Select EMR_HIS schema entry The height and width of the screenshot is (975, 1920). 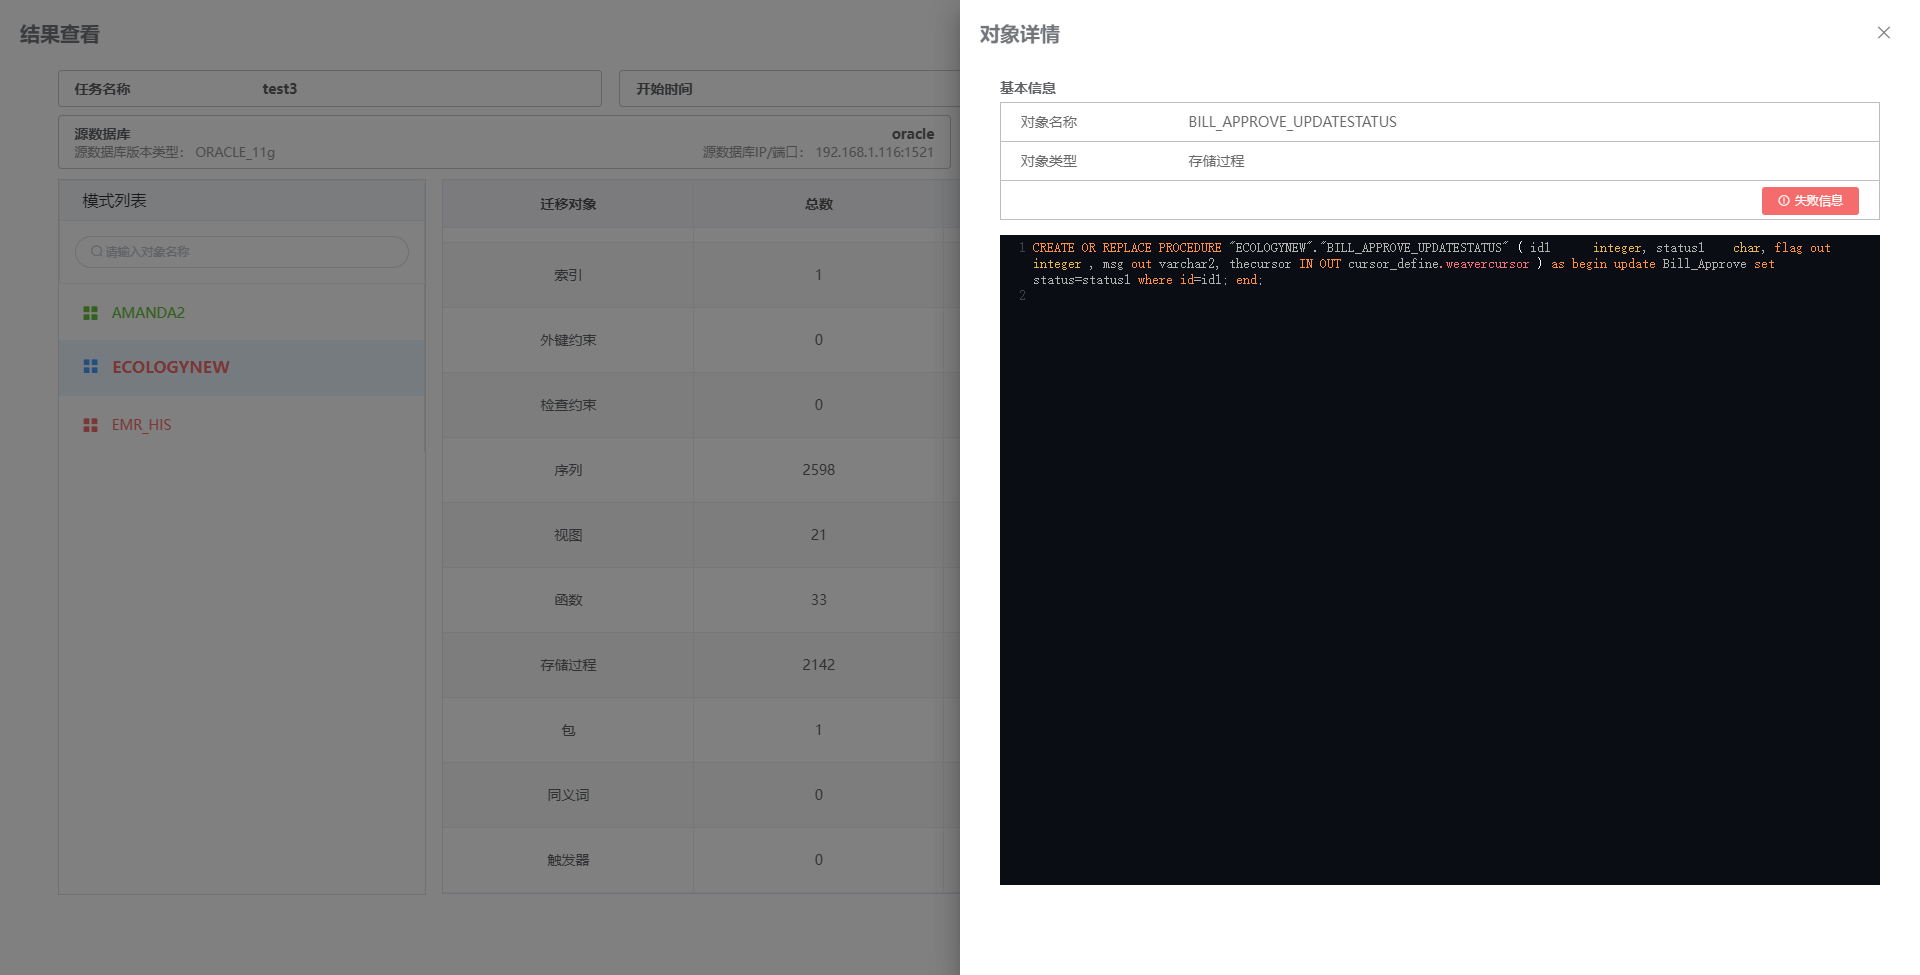pos(141,424)
